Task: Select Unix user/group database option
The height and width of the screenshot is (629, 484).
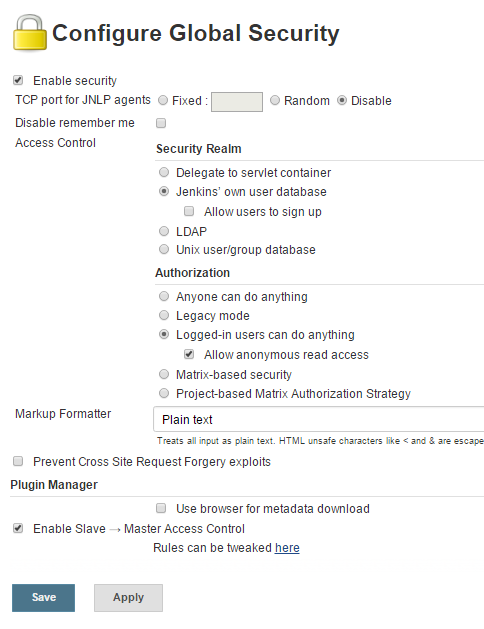Action: [164, 250]
